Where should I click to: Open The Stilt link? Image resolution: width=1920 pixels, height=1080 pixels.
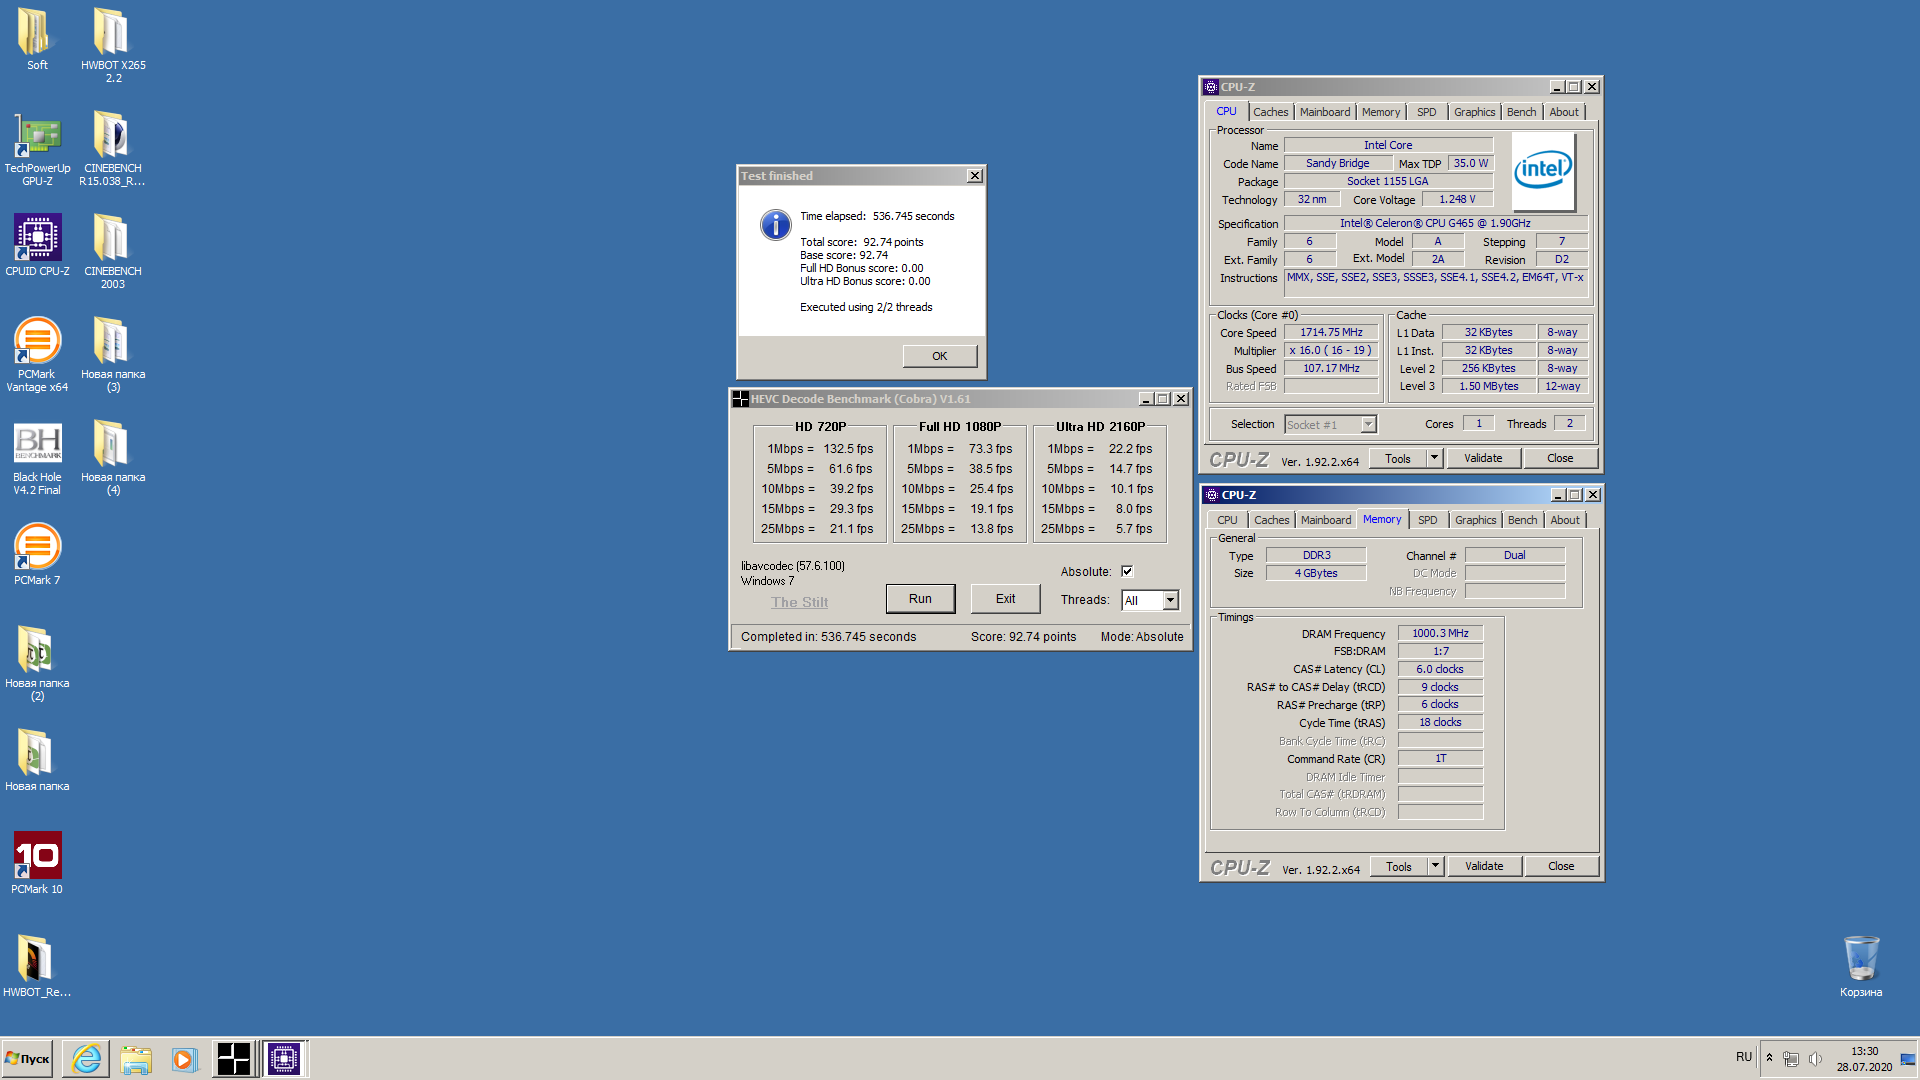tap(799, 602)
